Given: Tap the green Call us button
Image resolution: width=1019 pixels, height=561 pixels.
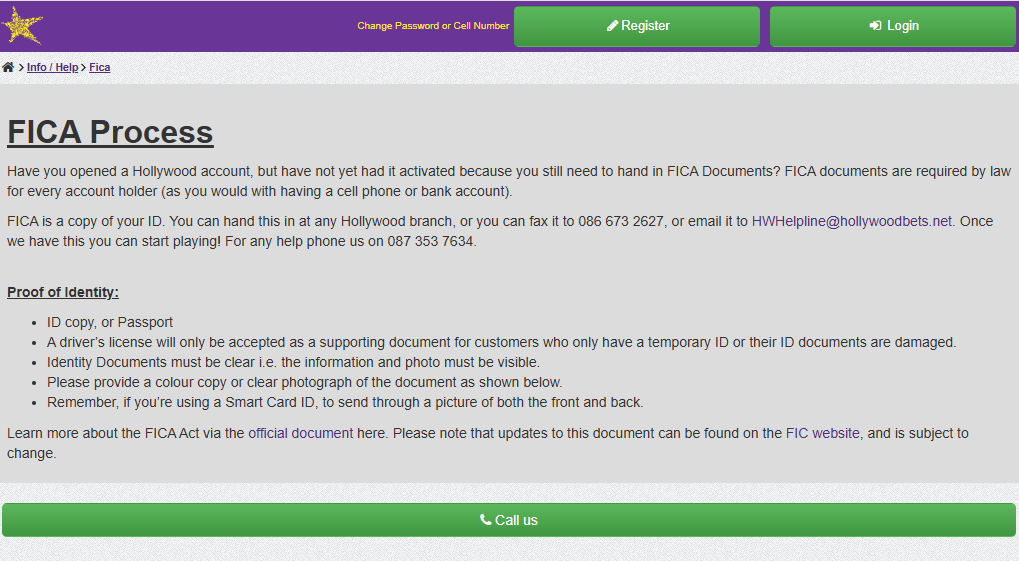Looking at the screenshot, I should tap(509, 520).
